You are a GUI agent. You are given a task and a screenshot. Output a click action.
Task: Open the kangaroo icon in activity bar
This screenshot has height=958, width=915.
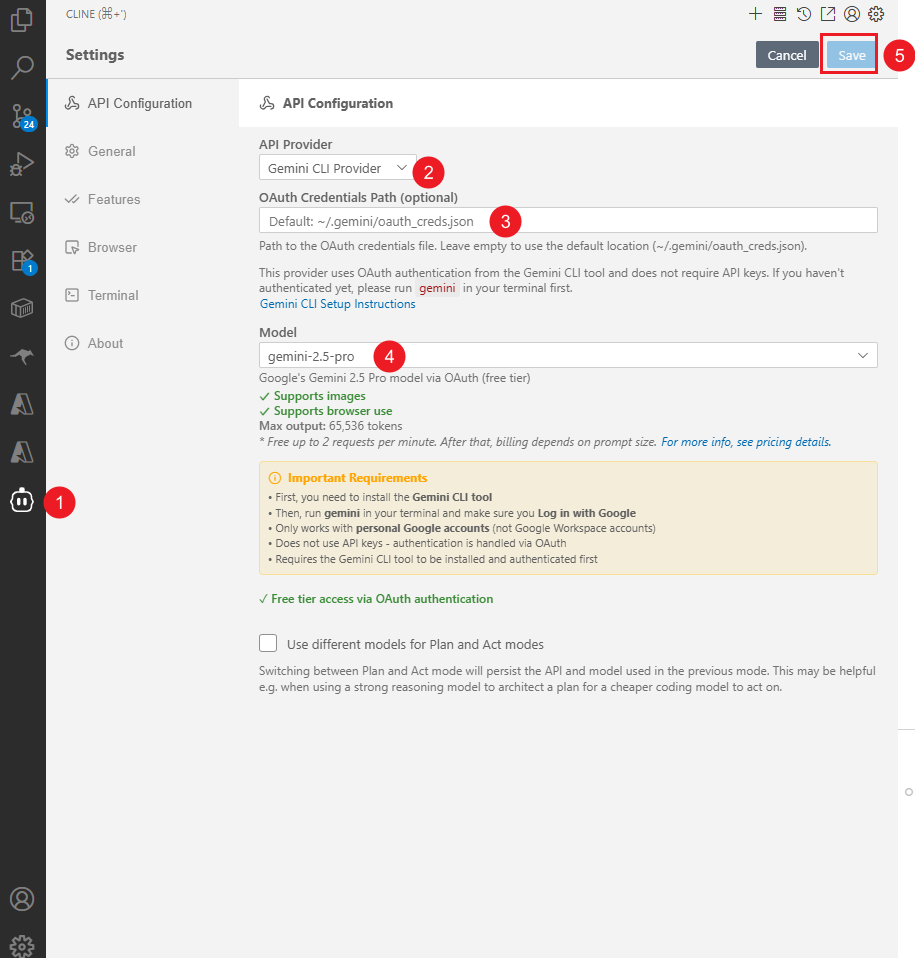coord(22,356)
